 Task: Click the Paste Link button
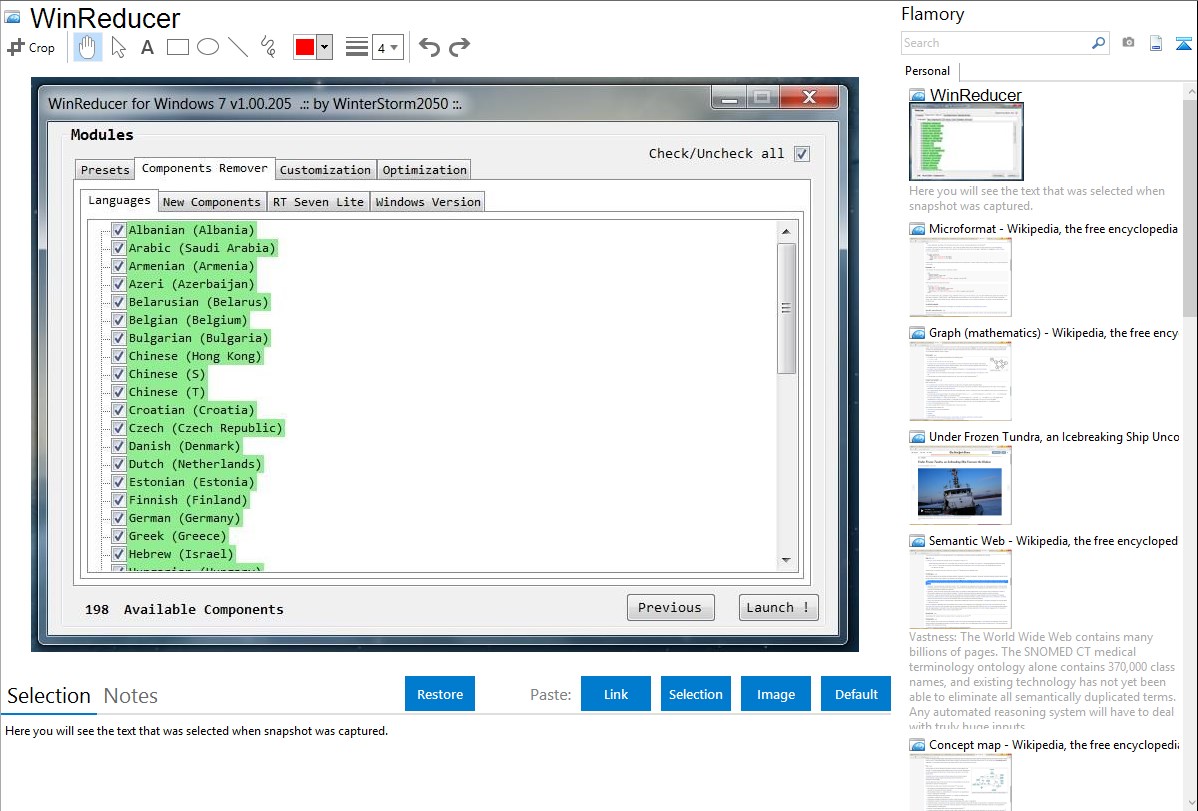(616, 694)
